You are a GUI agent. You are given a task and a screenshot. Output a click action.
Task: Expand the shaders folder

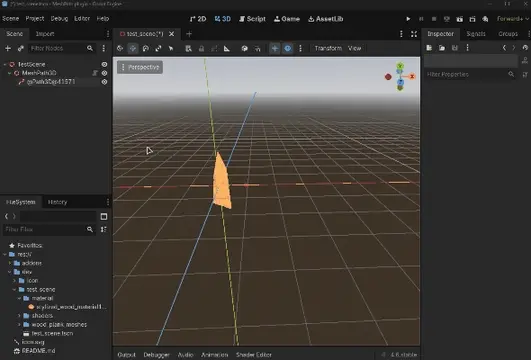[x=19, y=316]
